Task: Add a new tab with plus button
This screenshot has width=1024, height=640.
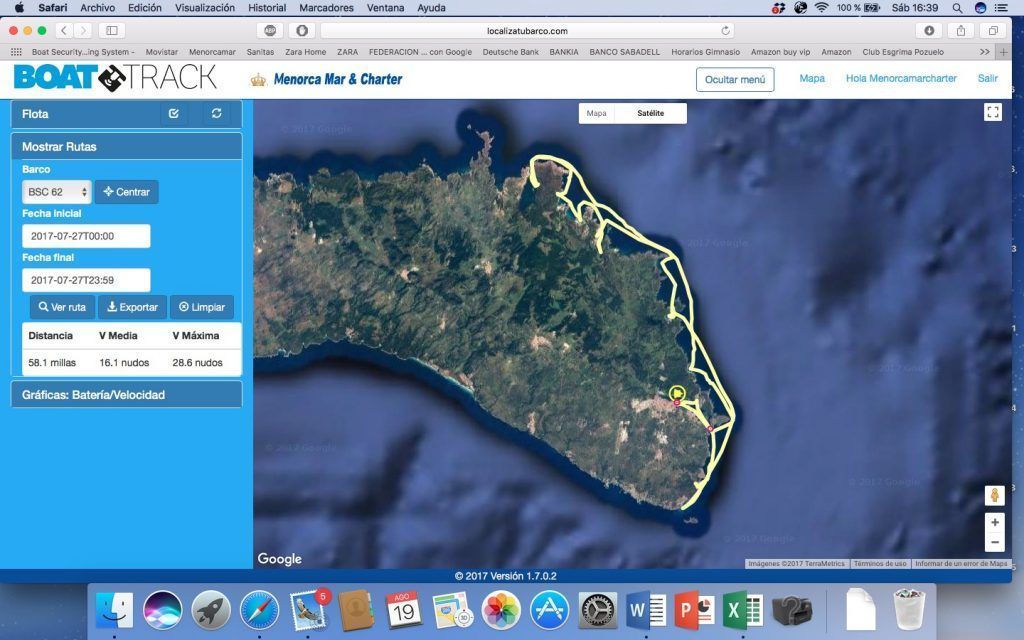Action: click(1004, 52)
